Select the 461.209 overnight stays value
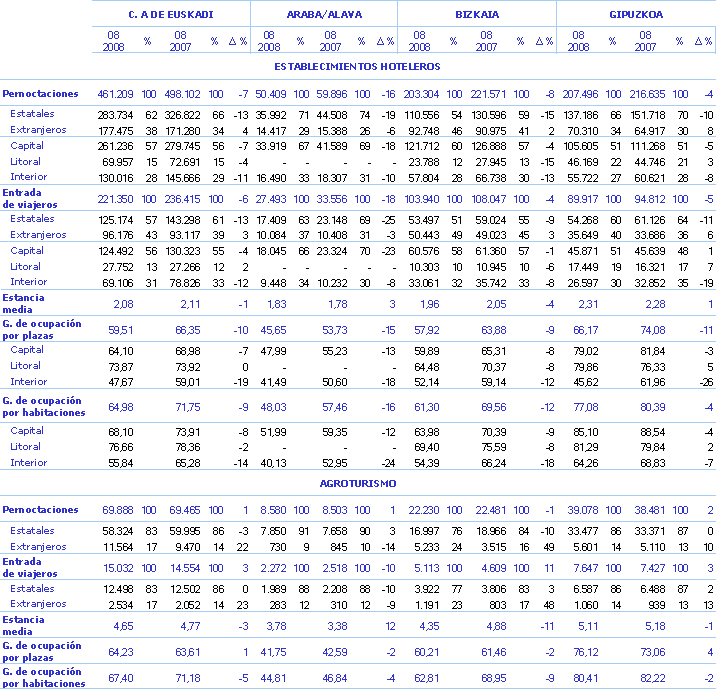This screenshot has height=691, width=718. tap(115, 94)
